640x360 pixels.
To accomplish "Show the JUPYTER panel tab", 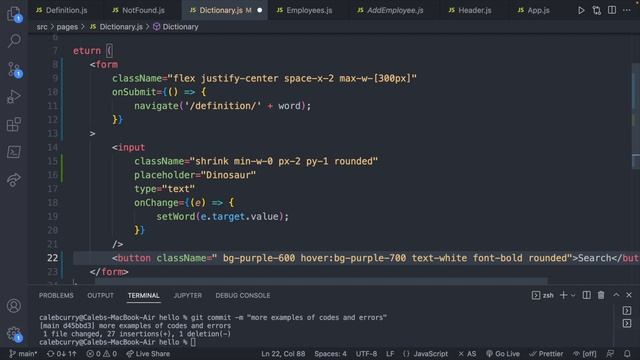I will tap(188, 295).
